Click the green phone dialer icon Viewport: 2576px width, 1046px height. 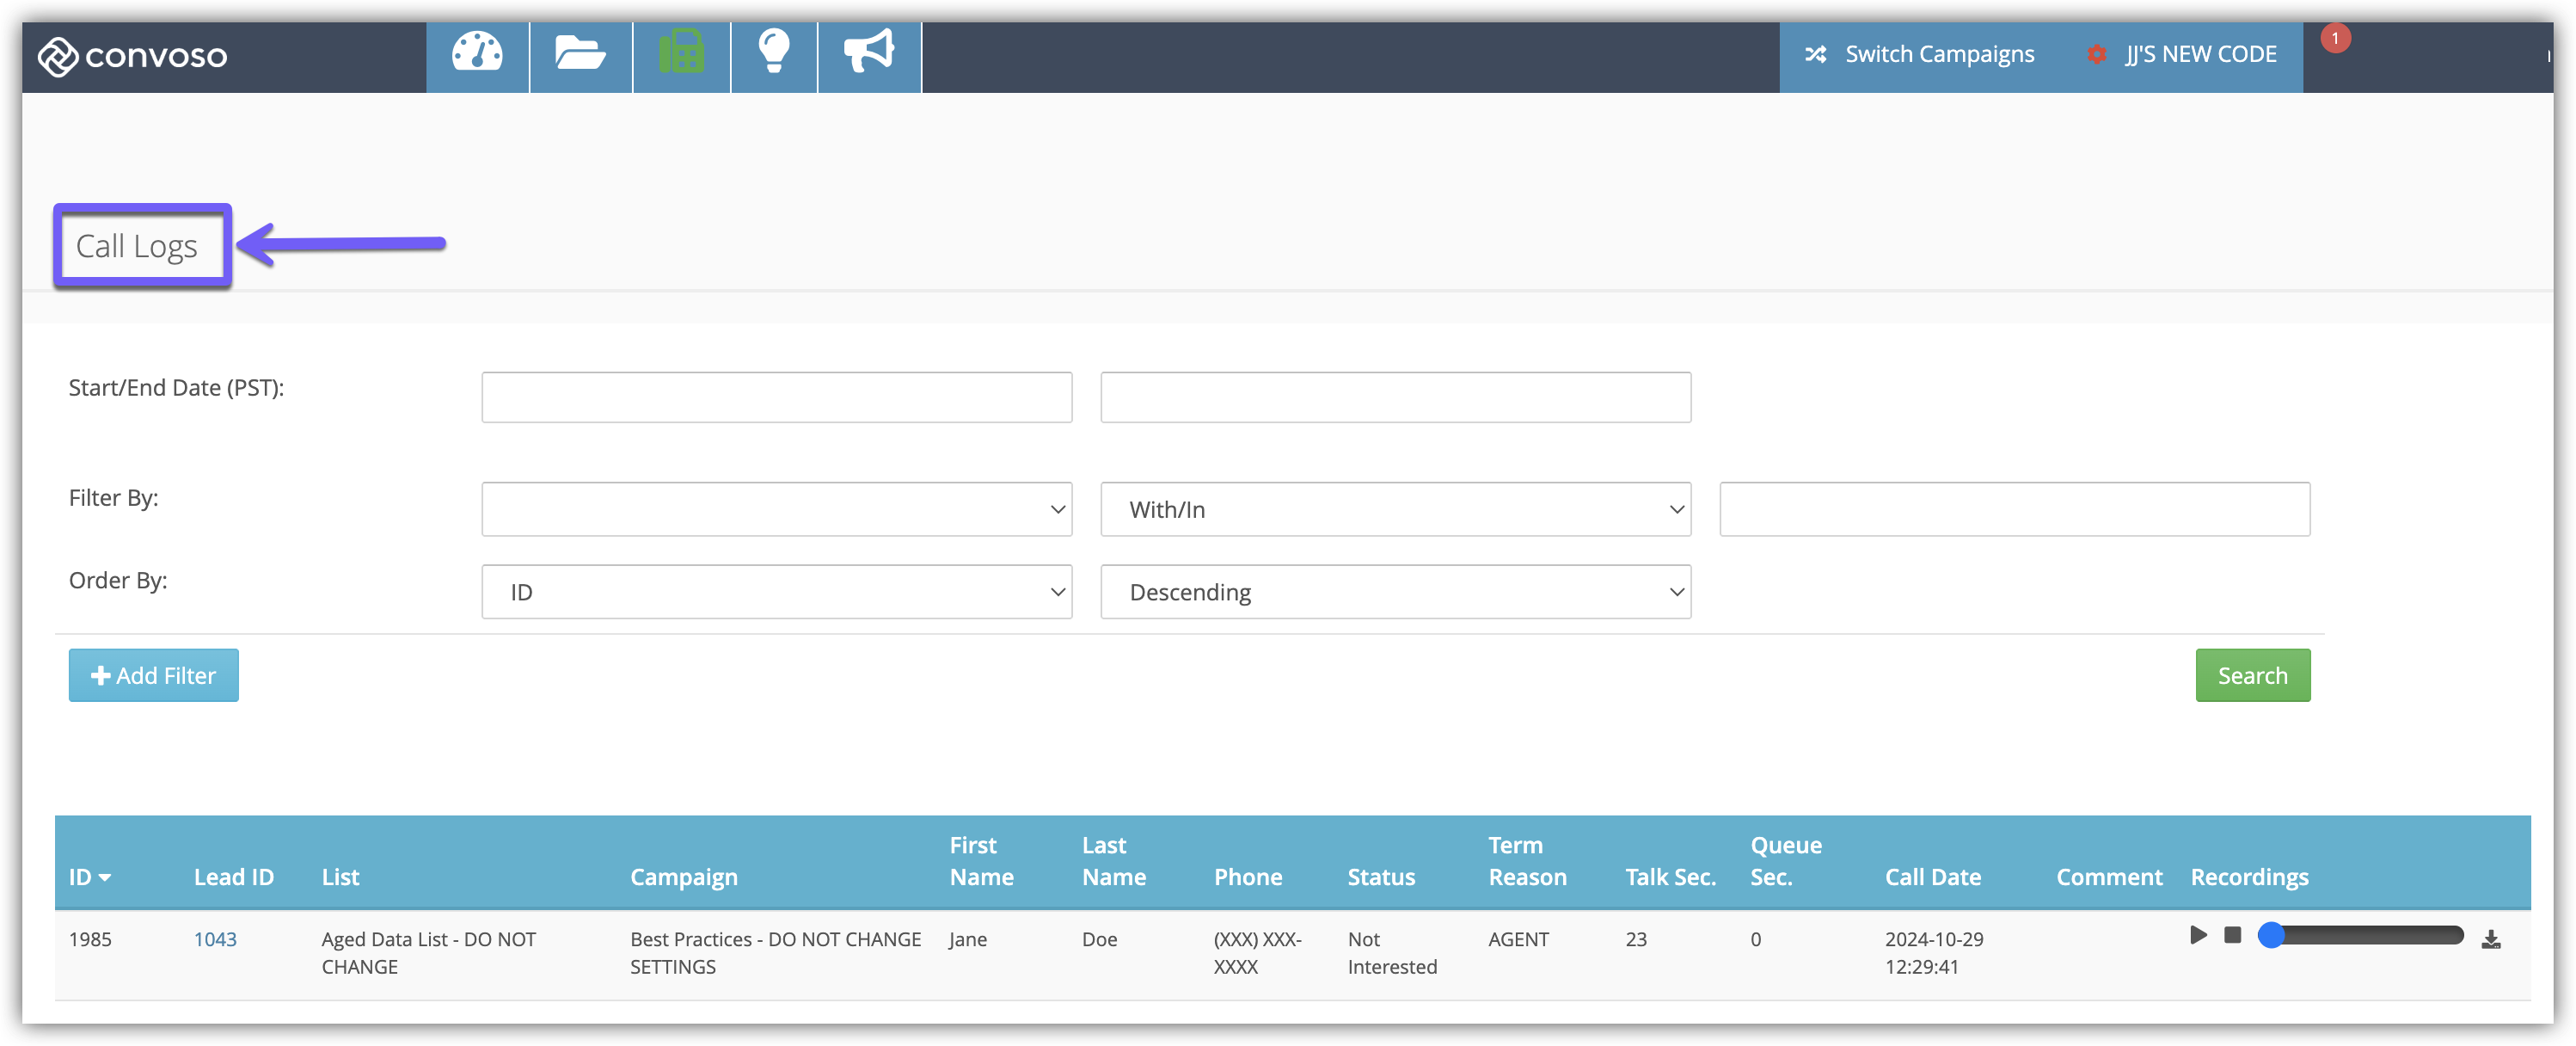pyautogui.click(x=681, y=54)
